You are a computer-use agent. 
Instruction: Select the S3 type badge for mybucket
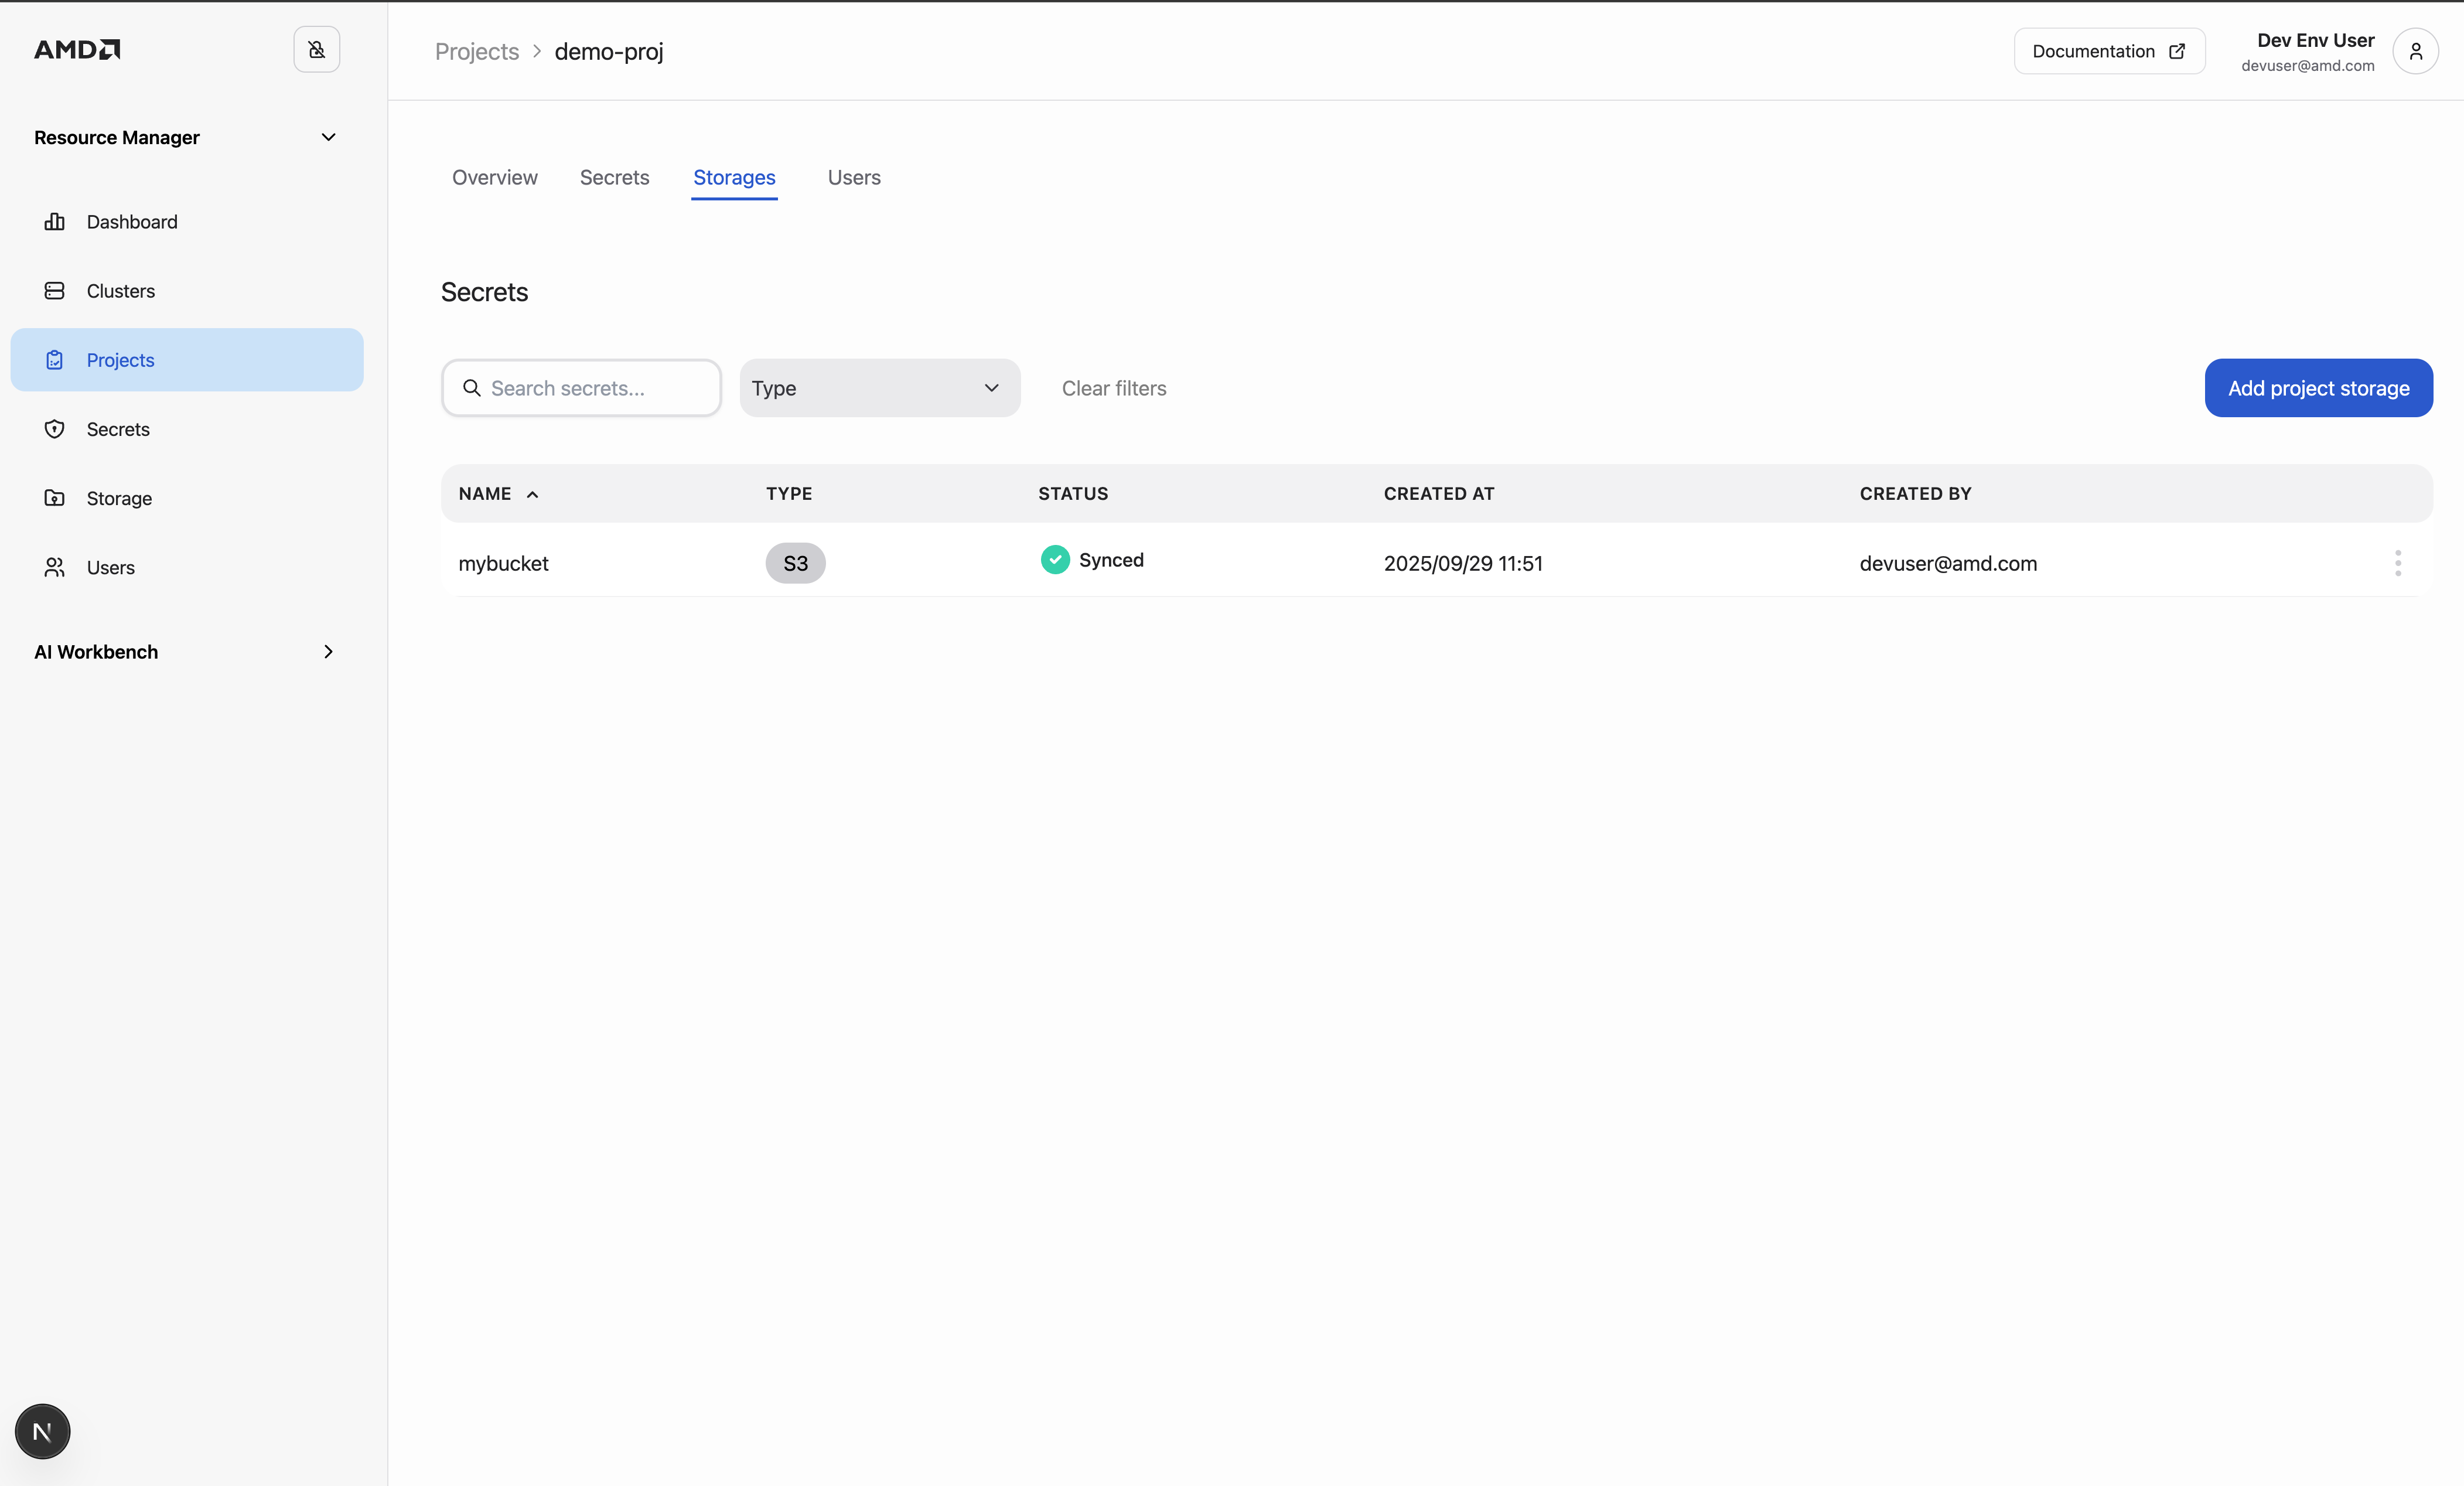pos(795,563)
